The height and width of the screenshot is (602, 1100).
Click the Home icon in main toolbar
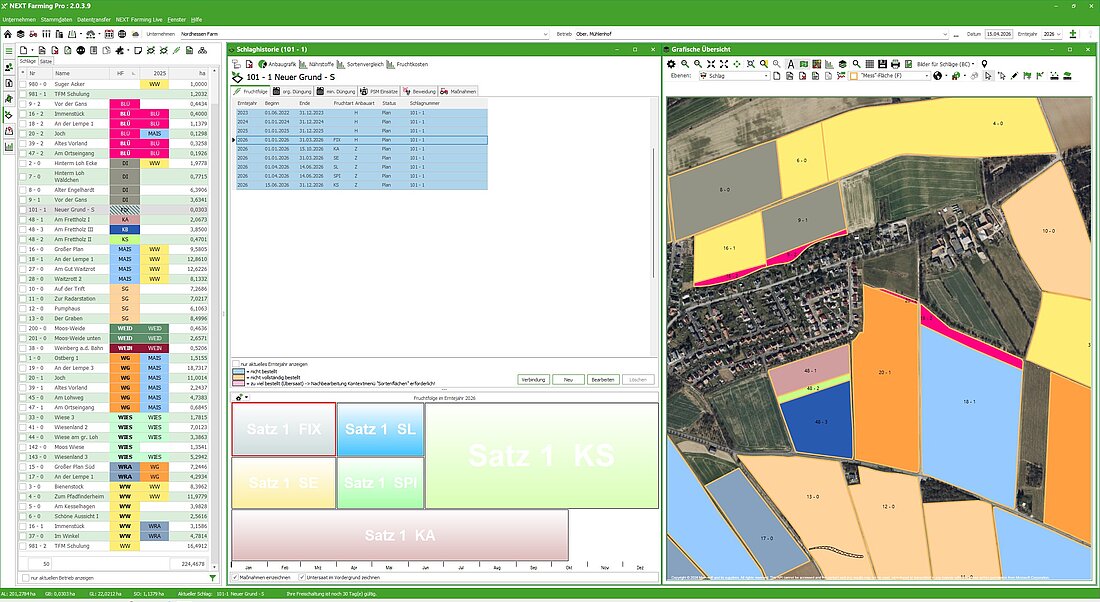(10, 33)
